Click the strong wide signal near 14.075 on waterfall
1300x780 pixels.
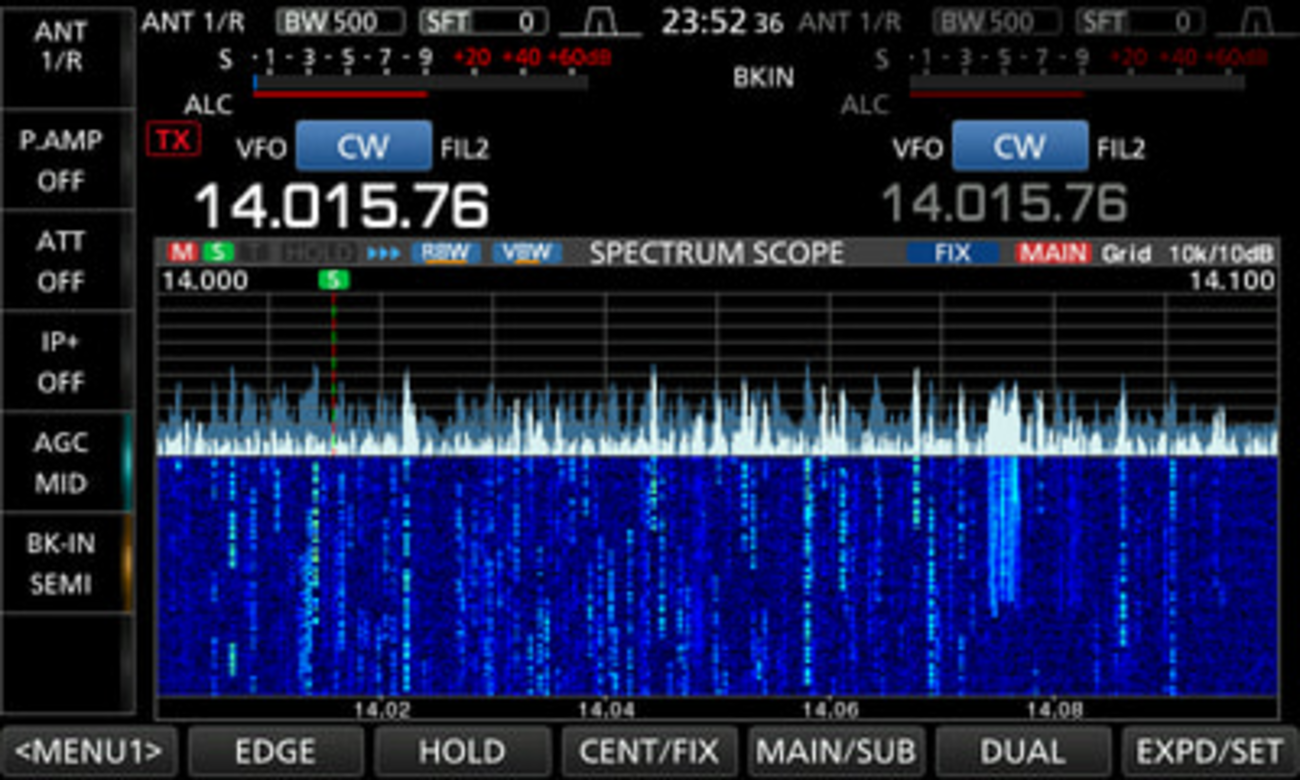click(1003, 535)
